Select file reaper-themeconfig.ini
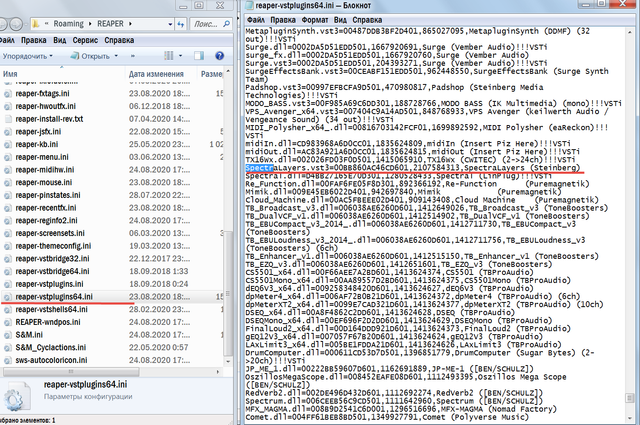640x425 pixels. [x=53, y=246]
